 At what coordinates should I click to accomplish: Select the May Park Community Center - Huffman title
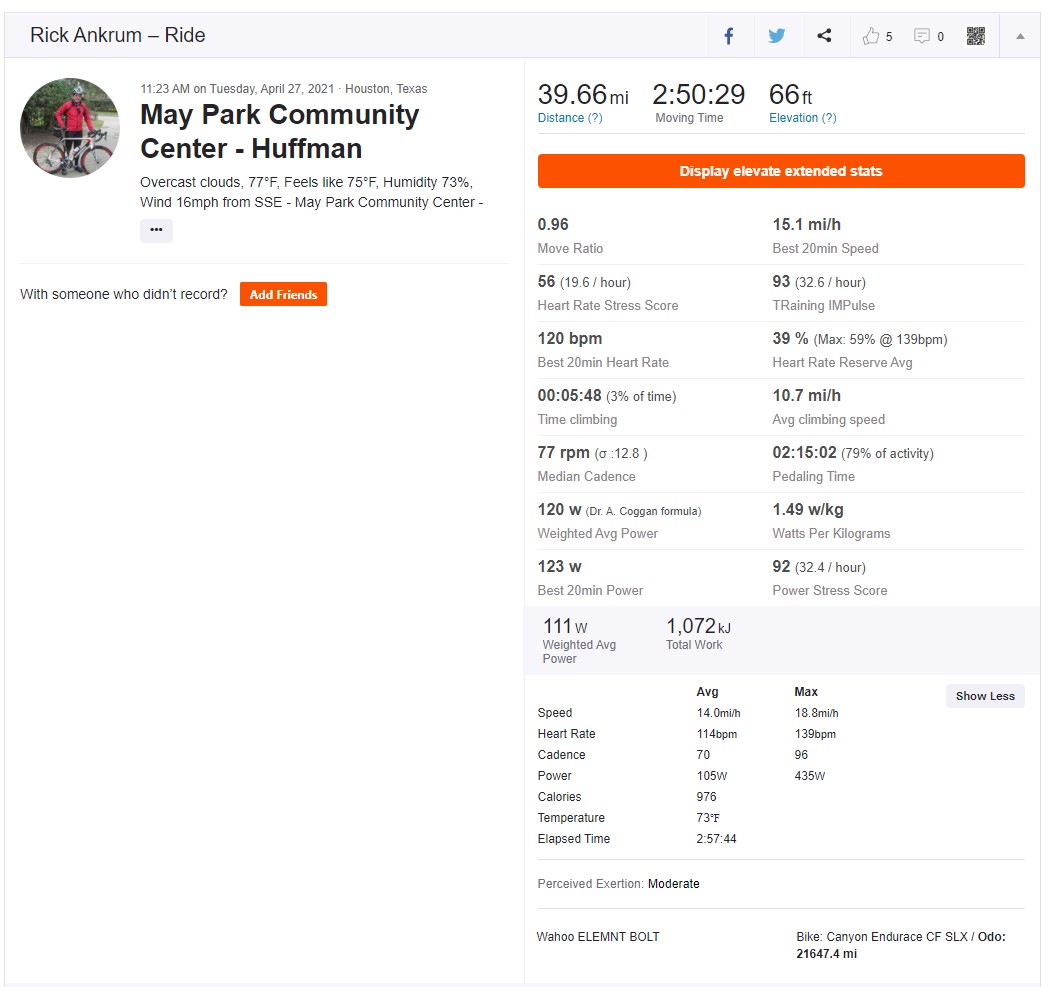pos(279,131)
